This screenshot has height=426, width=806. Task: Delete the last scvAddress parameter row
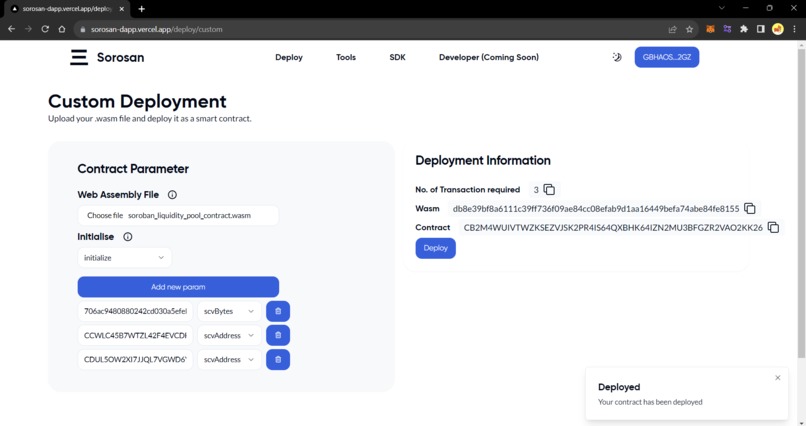coord(278,360)
